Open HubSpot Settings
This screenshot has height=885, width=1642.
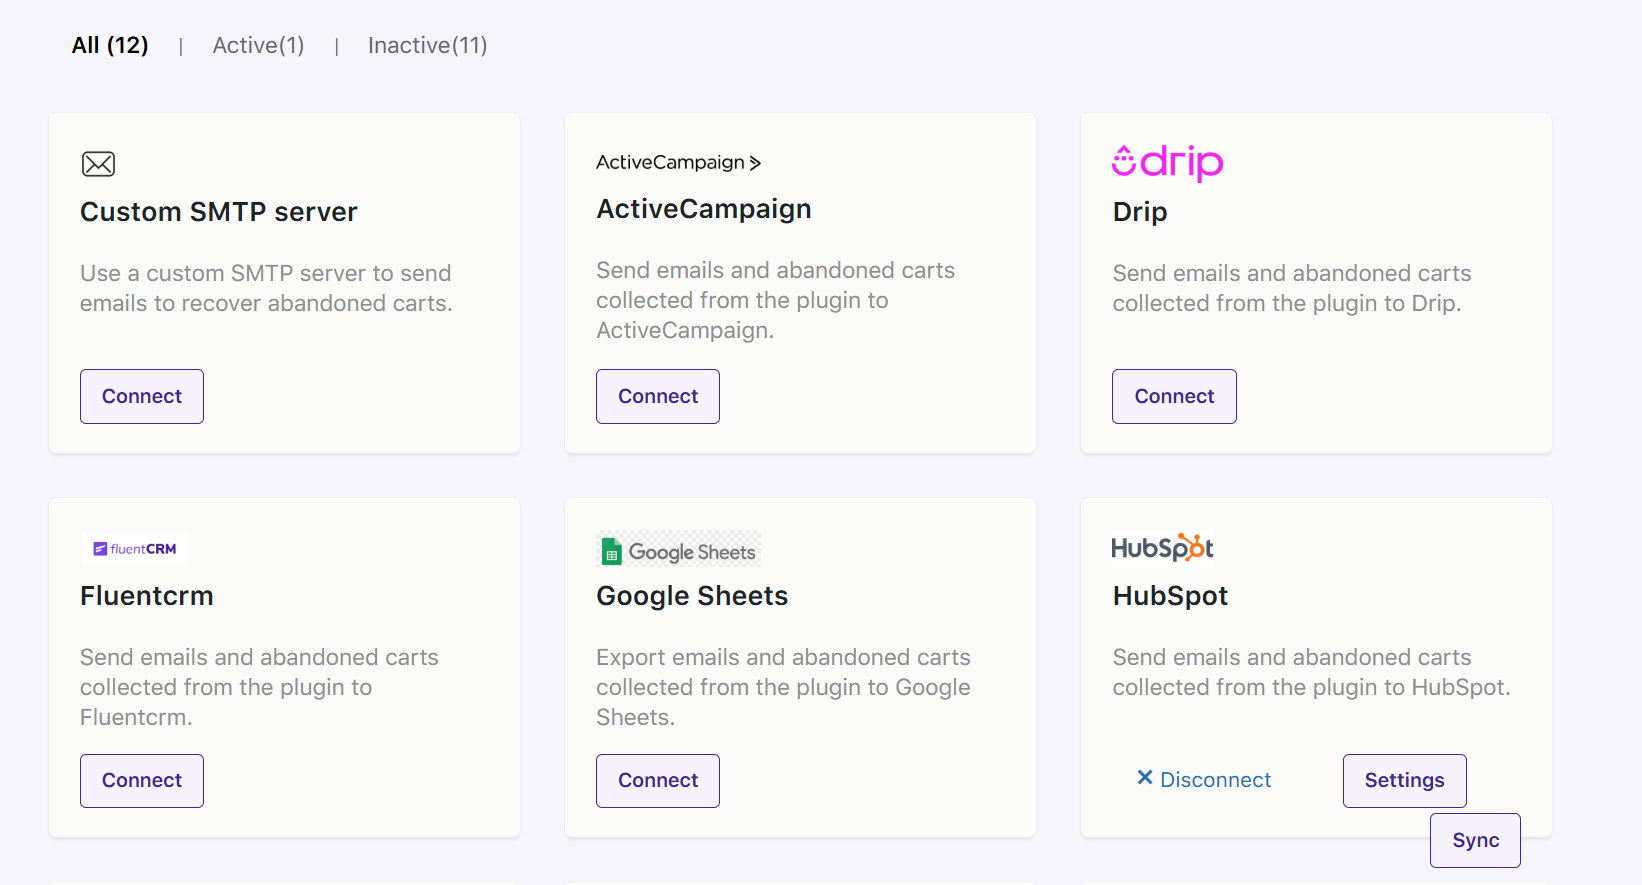(x=1404, y=780)
